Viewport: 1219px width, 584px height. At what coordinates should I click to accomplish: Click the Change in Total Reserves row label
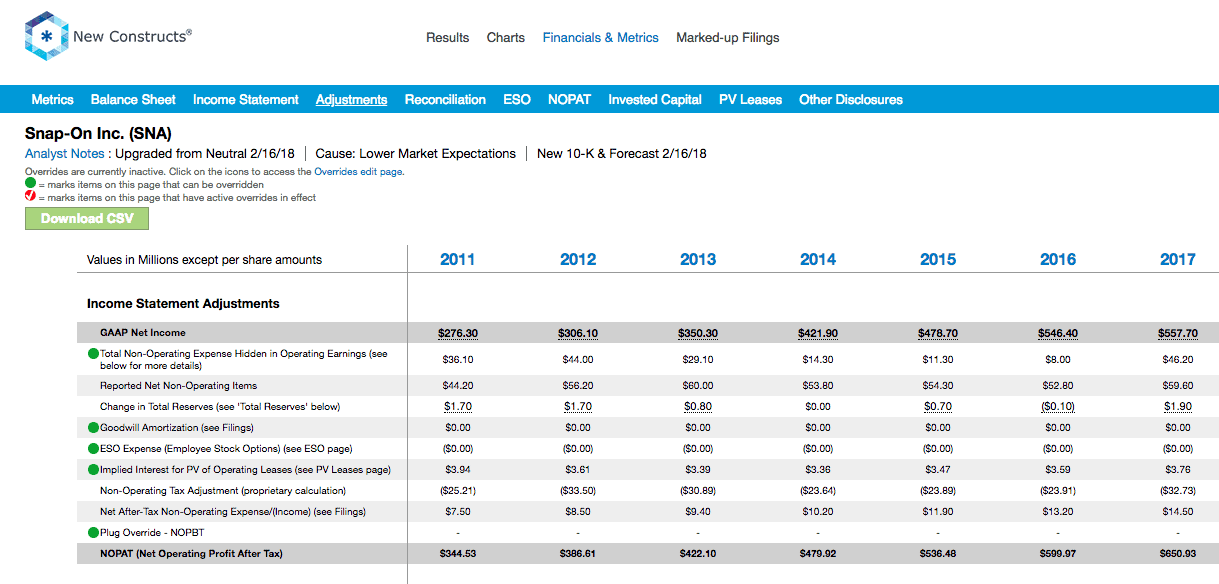220,407
